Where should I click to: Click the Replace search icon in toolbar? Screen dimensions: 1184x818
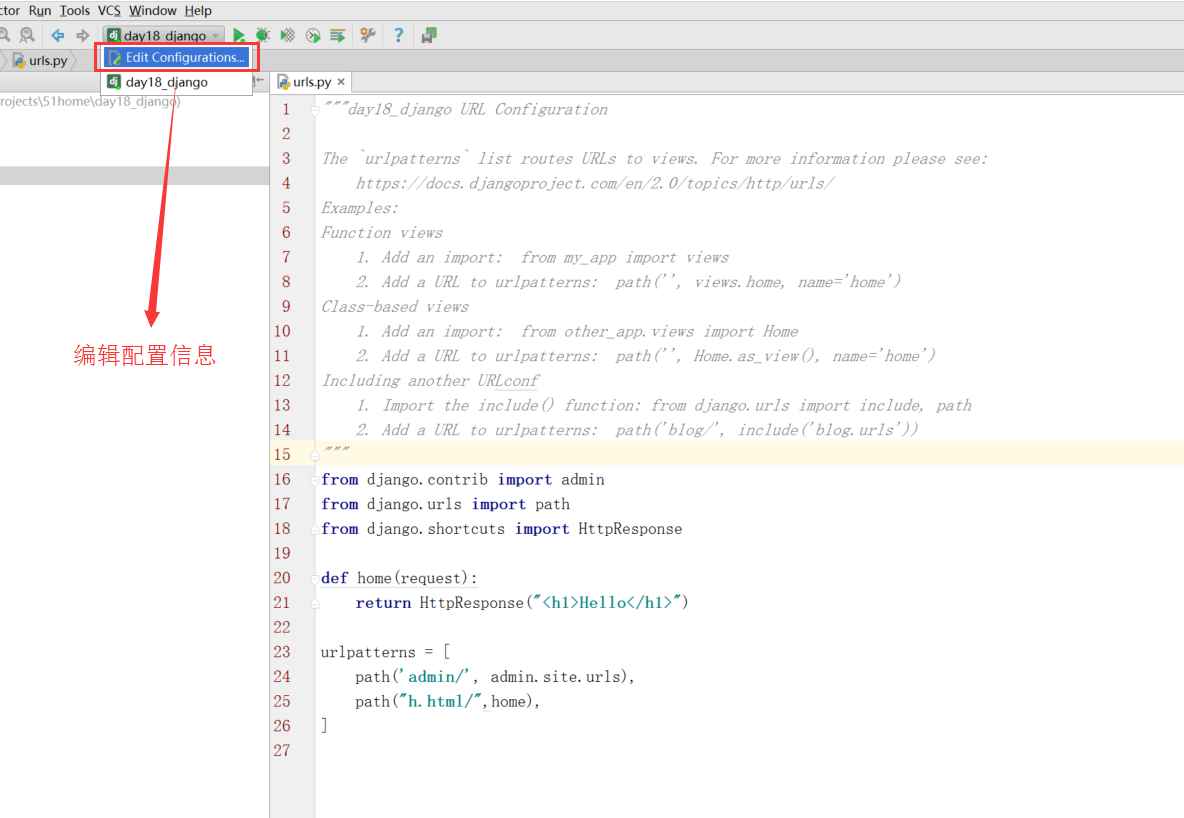[x=27, y=35]
